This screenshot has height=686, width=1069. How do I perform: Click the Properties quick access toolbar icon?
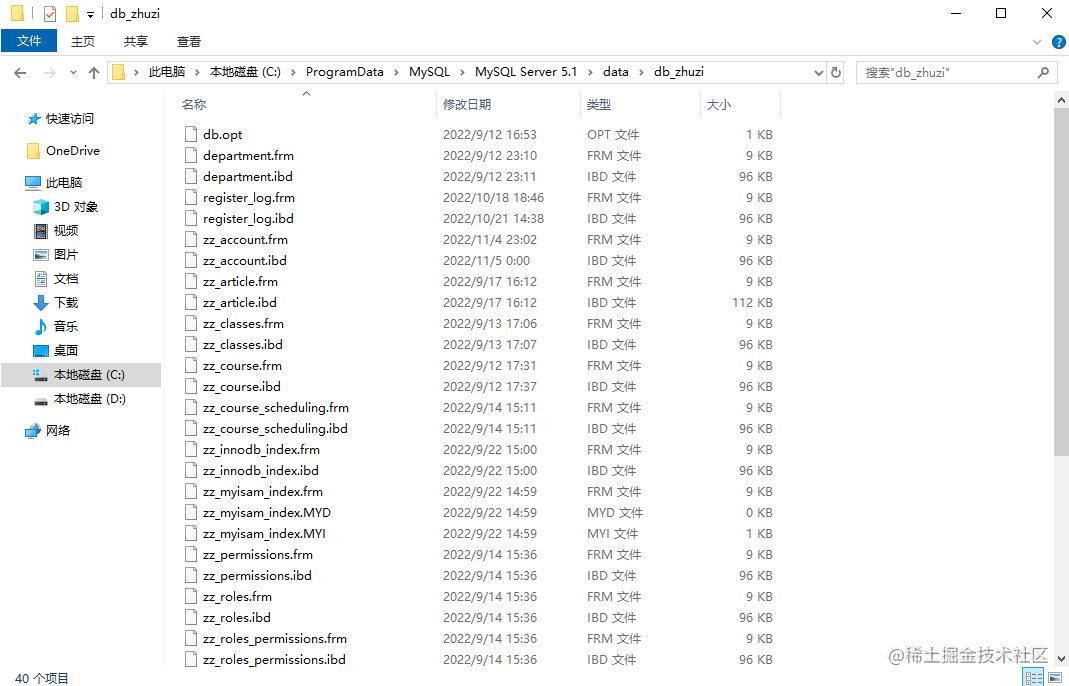[49, 14]
